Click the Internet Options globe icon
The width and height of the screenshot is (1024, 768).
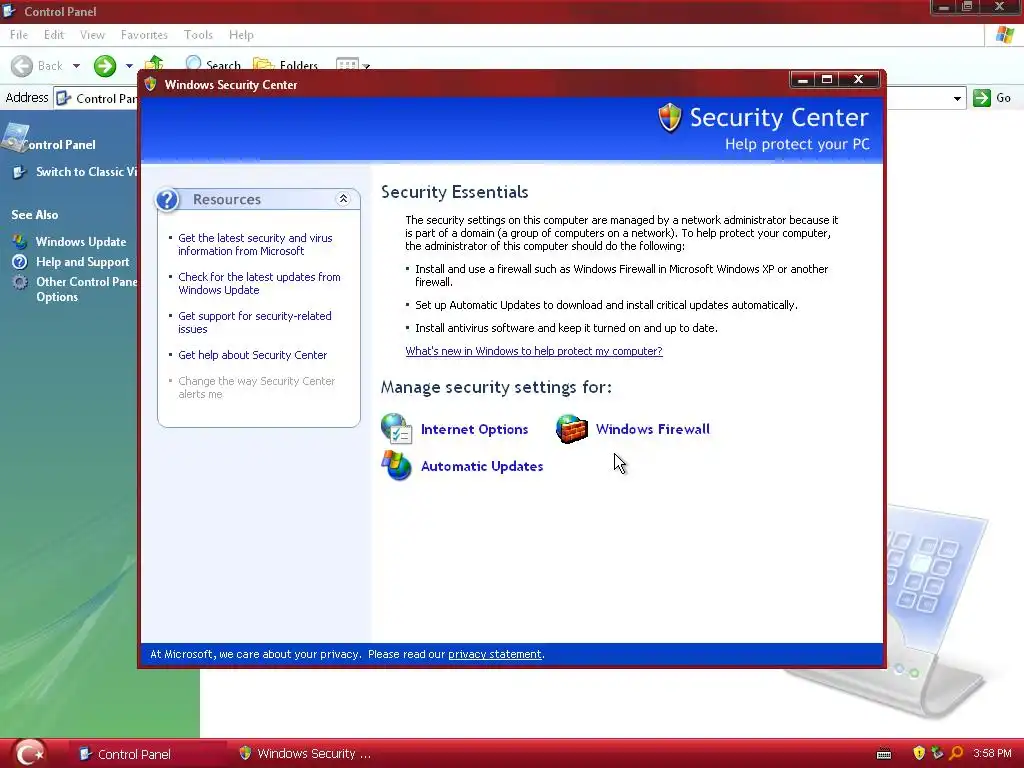coord(396,429)
